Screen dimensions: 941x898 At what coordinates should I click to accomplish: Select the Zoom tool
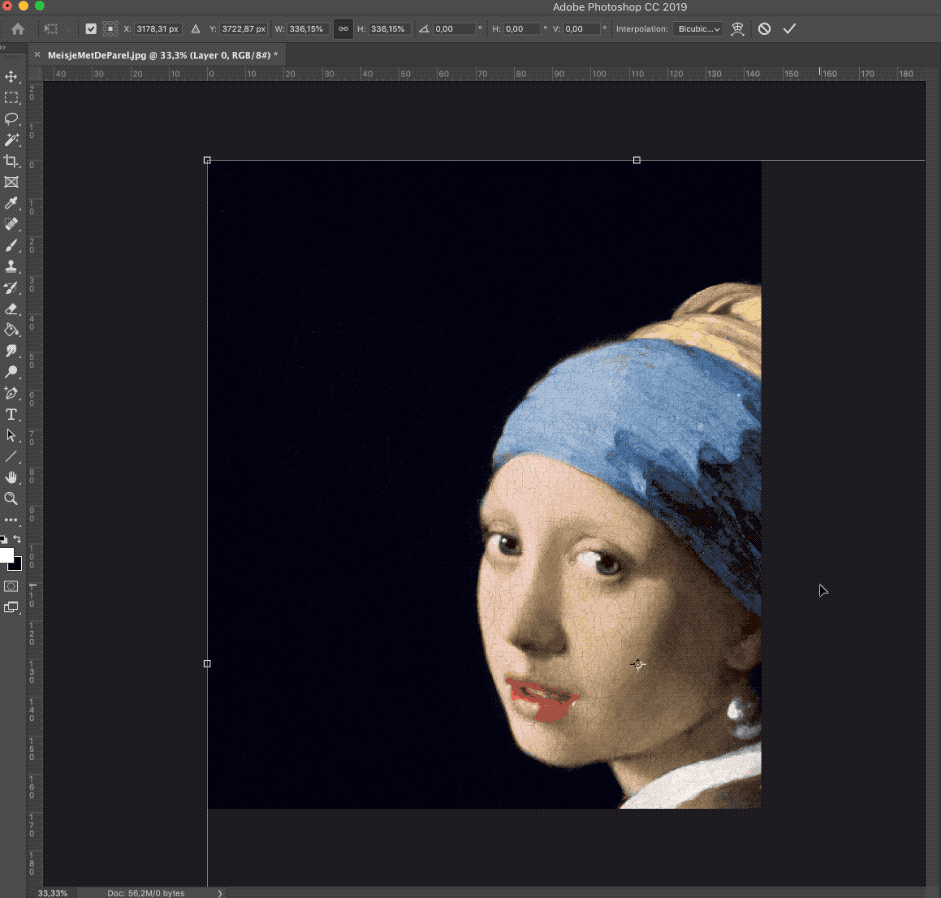12,498
